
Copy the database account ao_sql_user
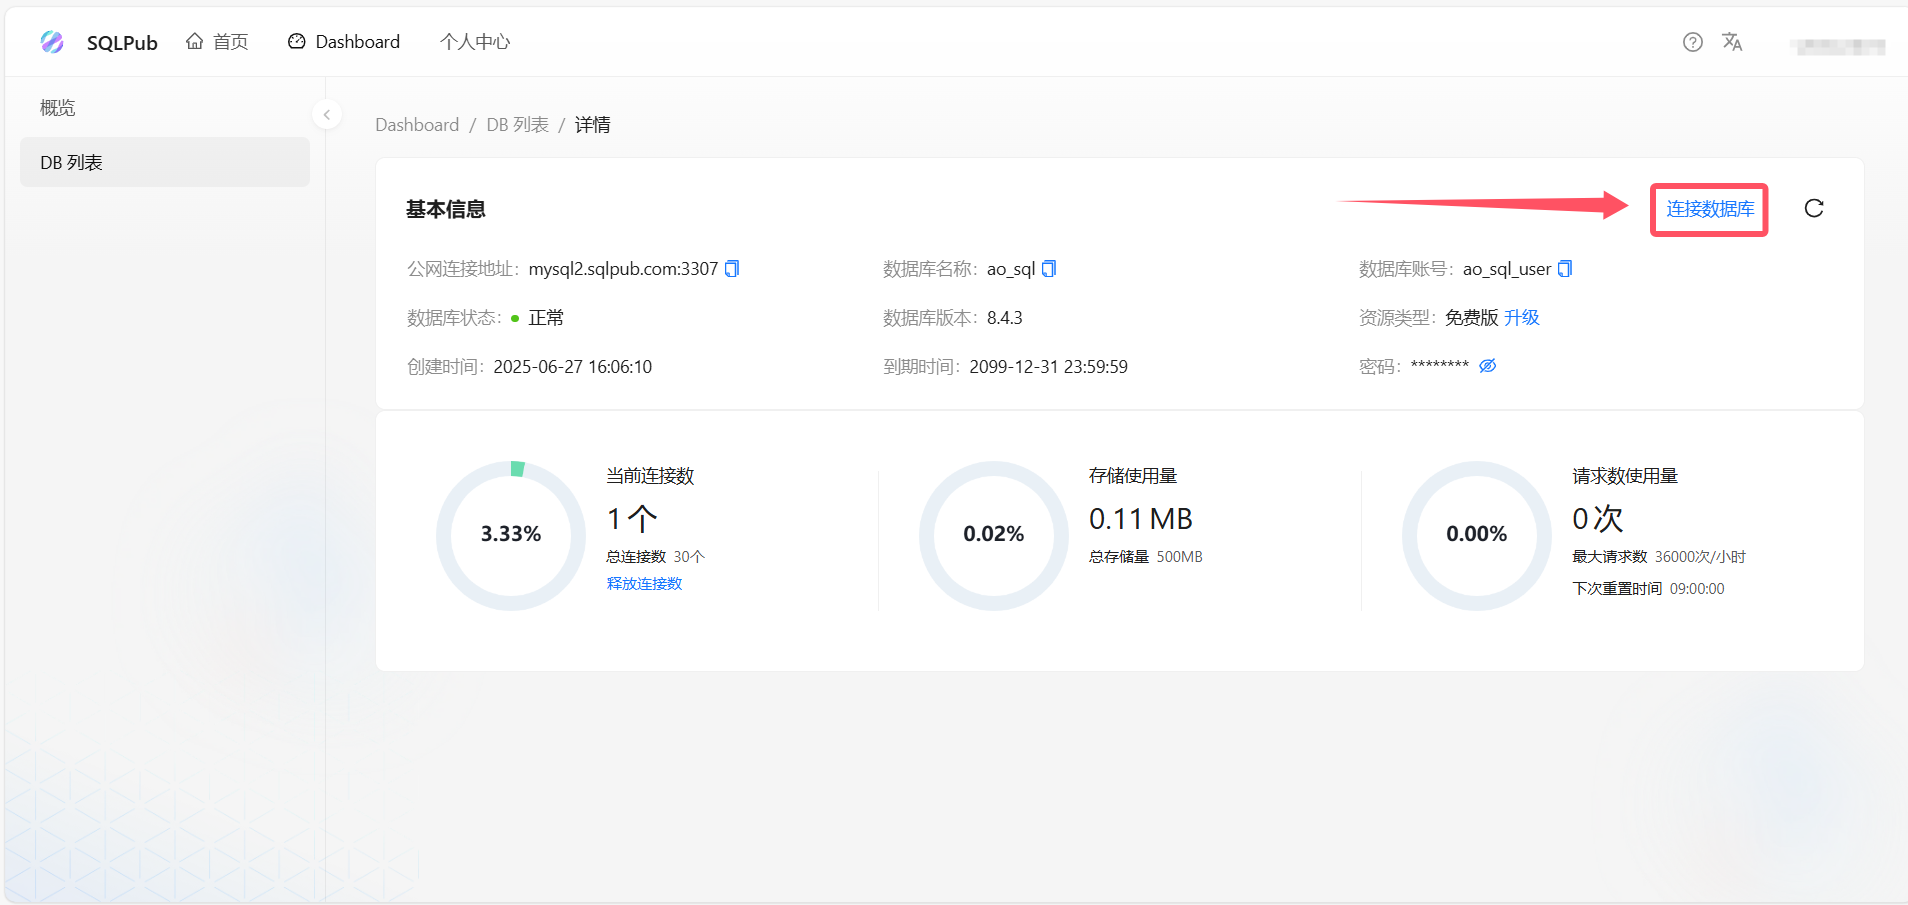click(x=1565, y=268)
